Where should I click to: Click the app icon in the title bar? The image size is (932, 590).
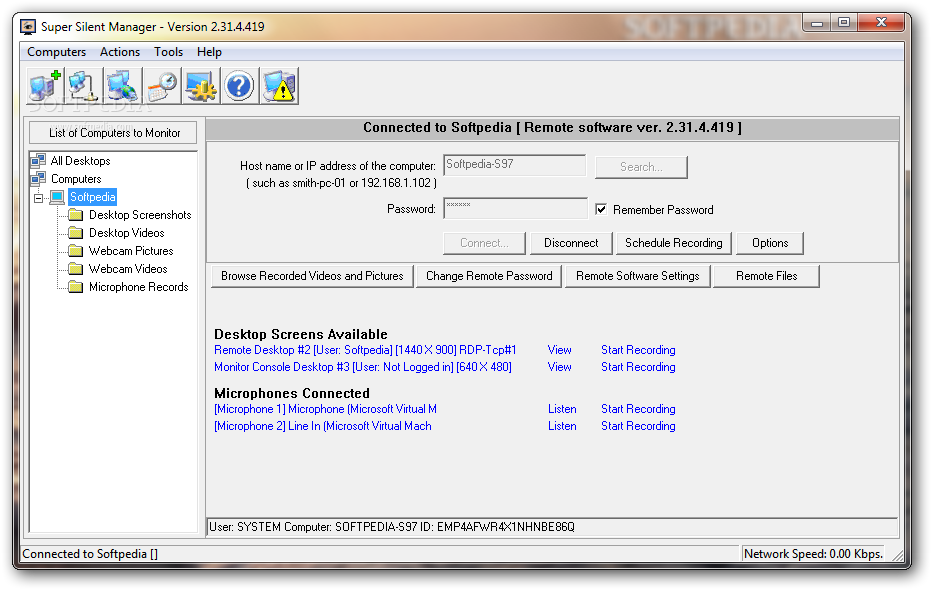click(x=28, y=27)
